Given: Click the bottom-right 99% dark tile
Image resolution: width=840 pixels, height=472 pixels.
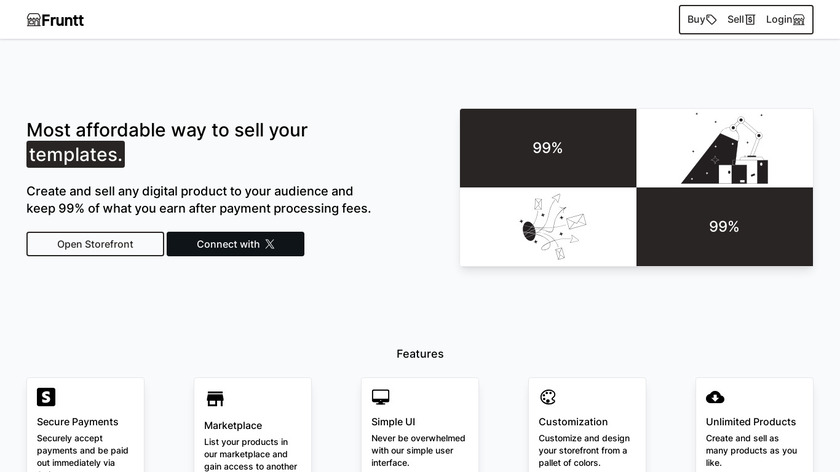Looking at the screenshot, I should [724, 227].
